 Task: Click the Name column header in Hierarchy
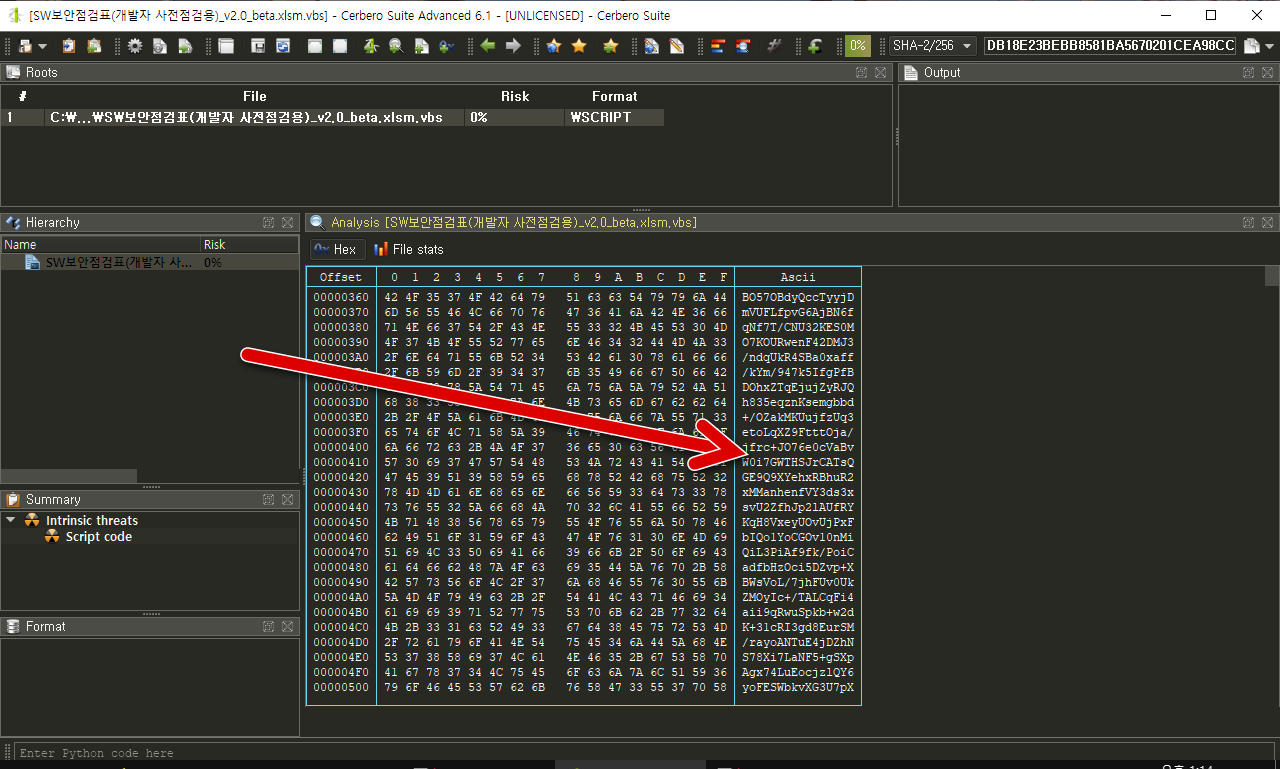click(x=100, y=244)
